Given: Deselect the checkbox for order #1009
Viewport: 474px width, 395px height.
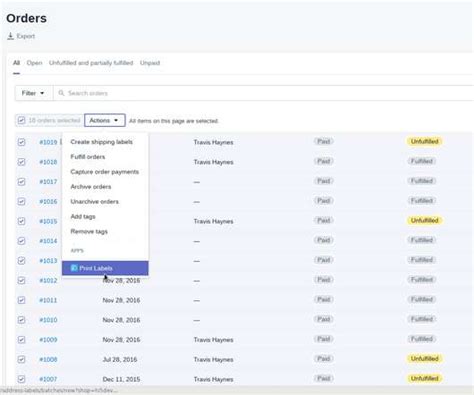Looking at the screenshot, I should [x=21, y=340].
